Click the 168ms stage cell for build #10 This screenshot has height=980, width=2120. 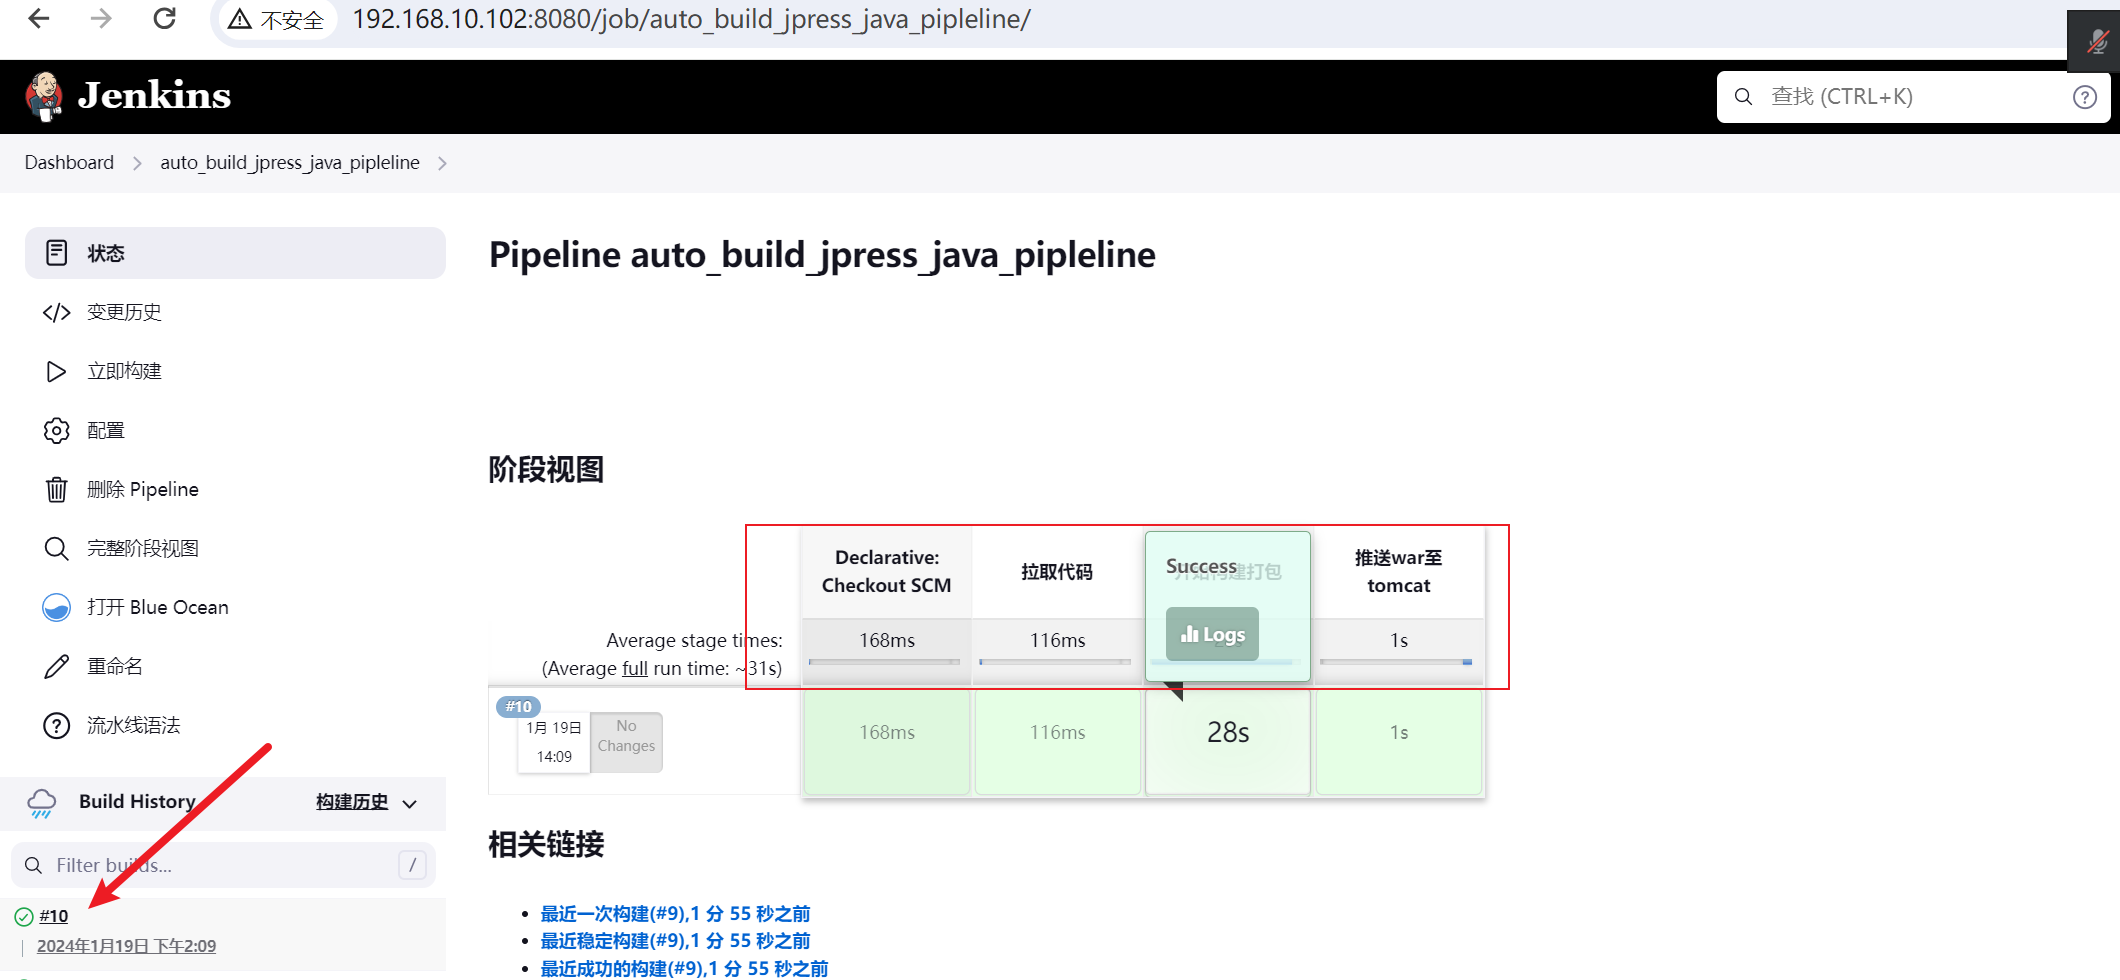coord(887,742)
